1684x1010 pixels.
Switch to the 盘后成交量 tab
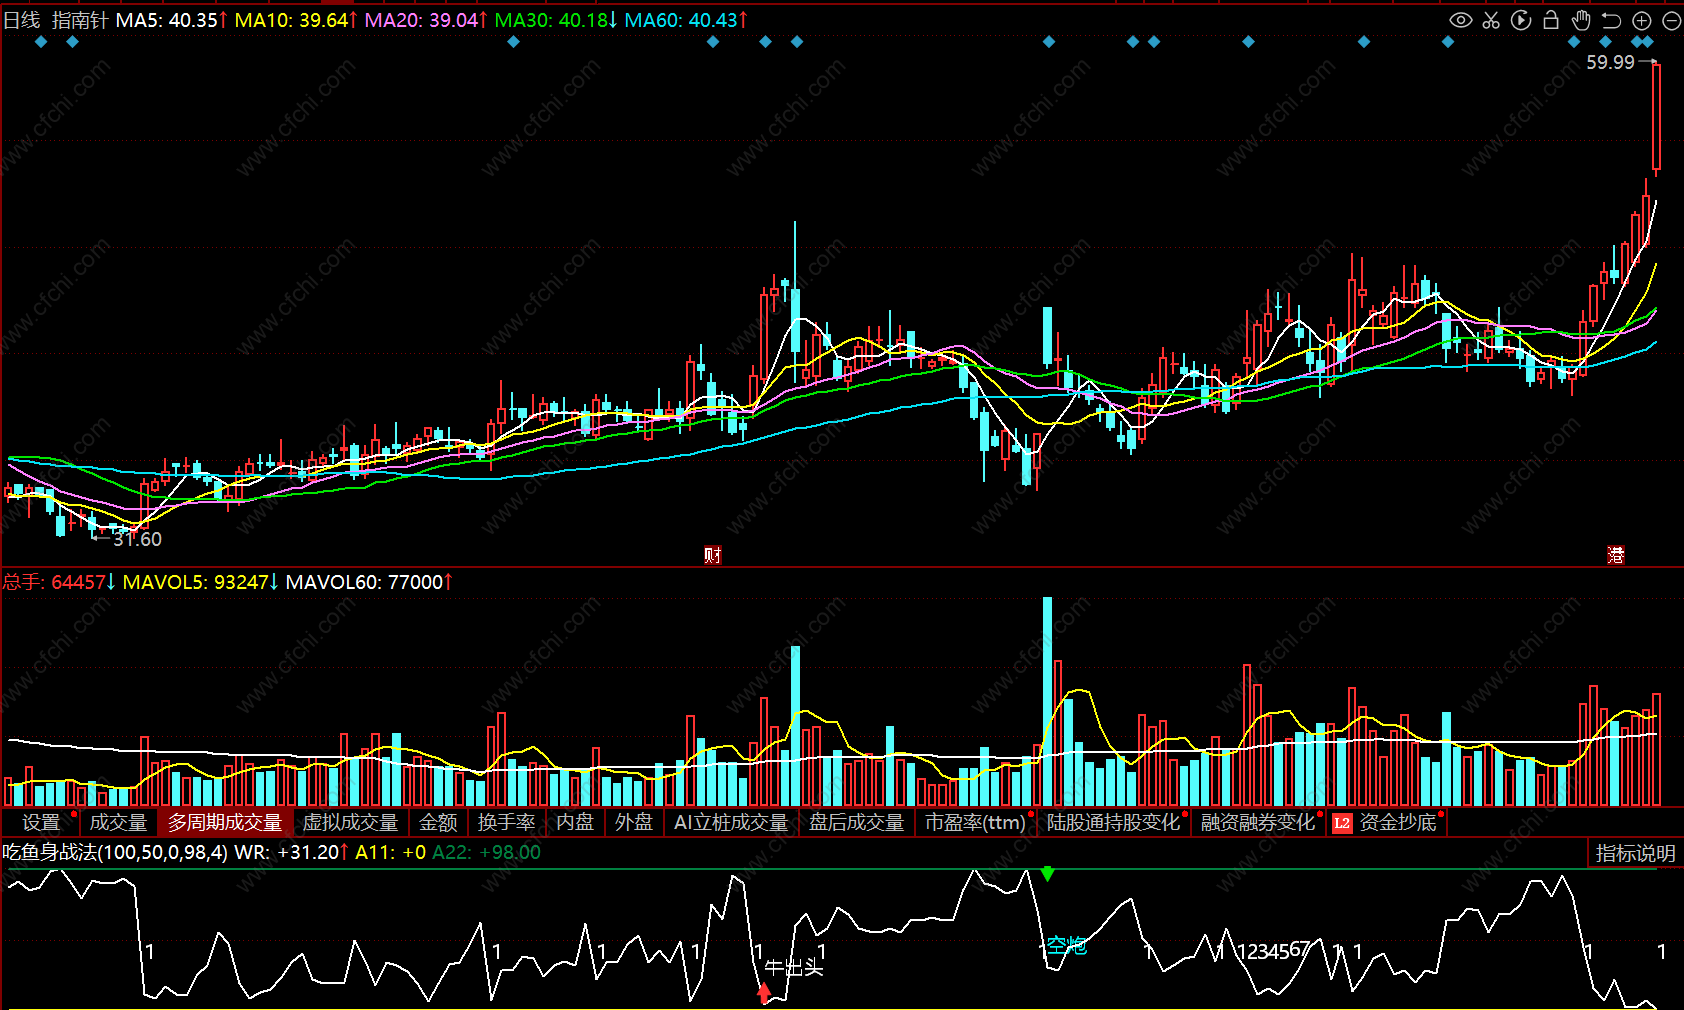coord(856,822)
